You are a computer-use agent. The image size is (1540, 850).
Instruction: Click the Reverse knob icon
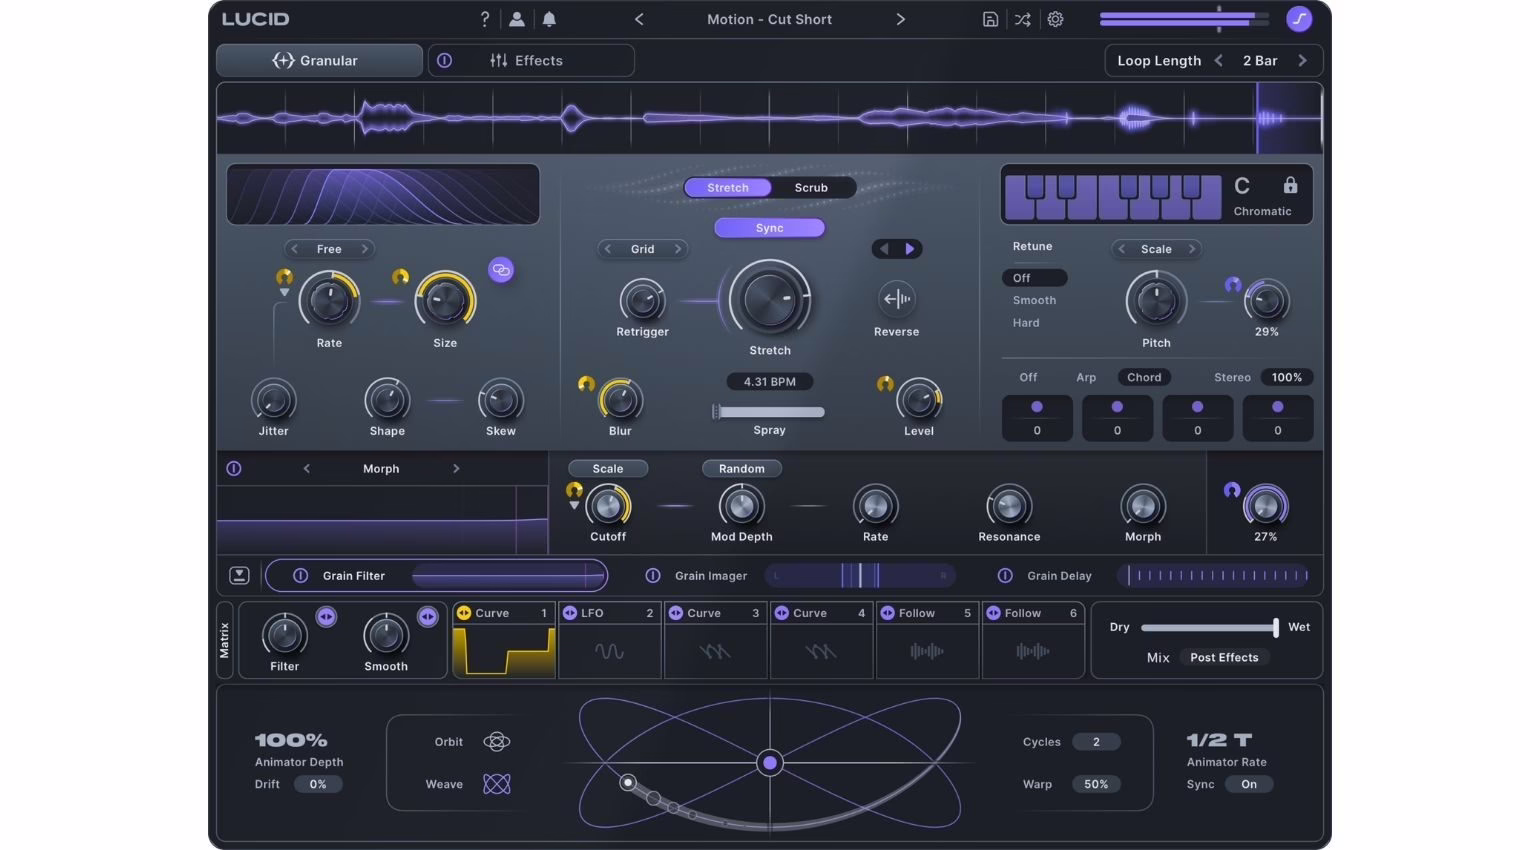[x=896, y=298]
